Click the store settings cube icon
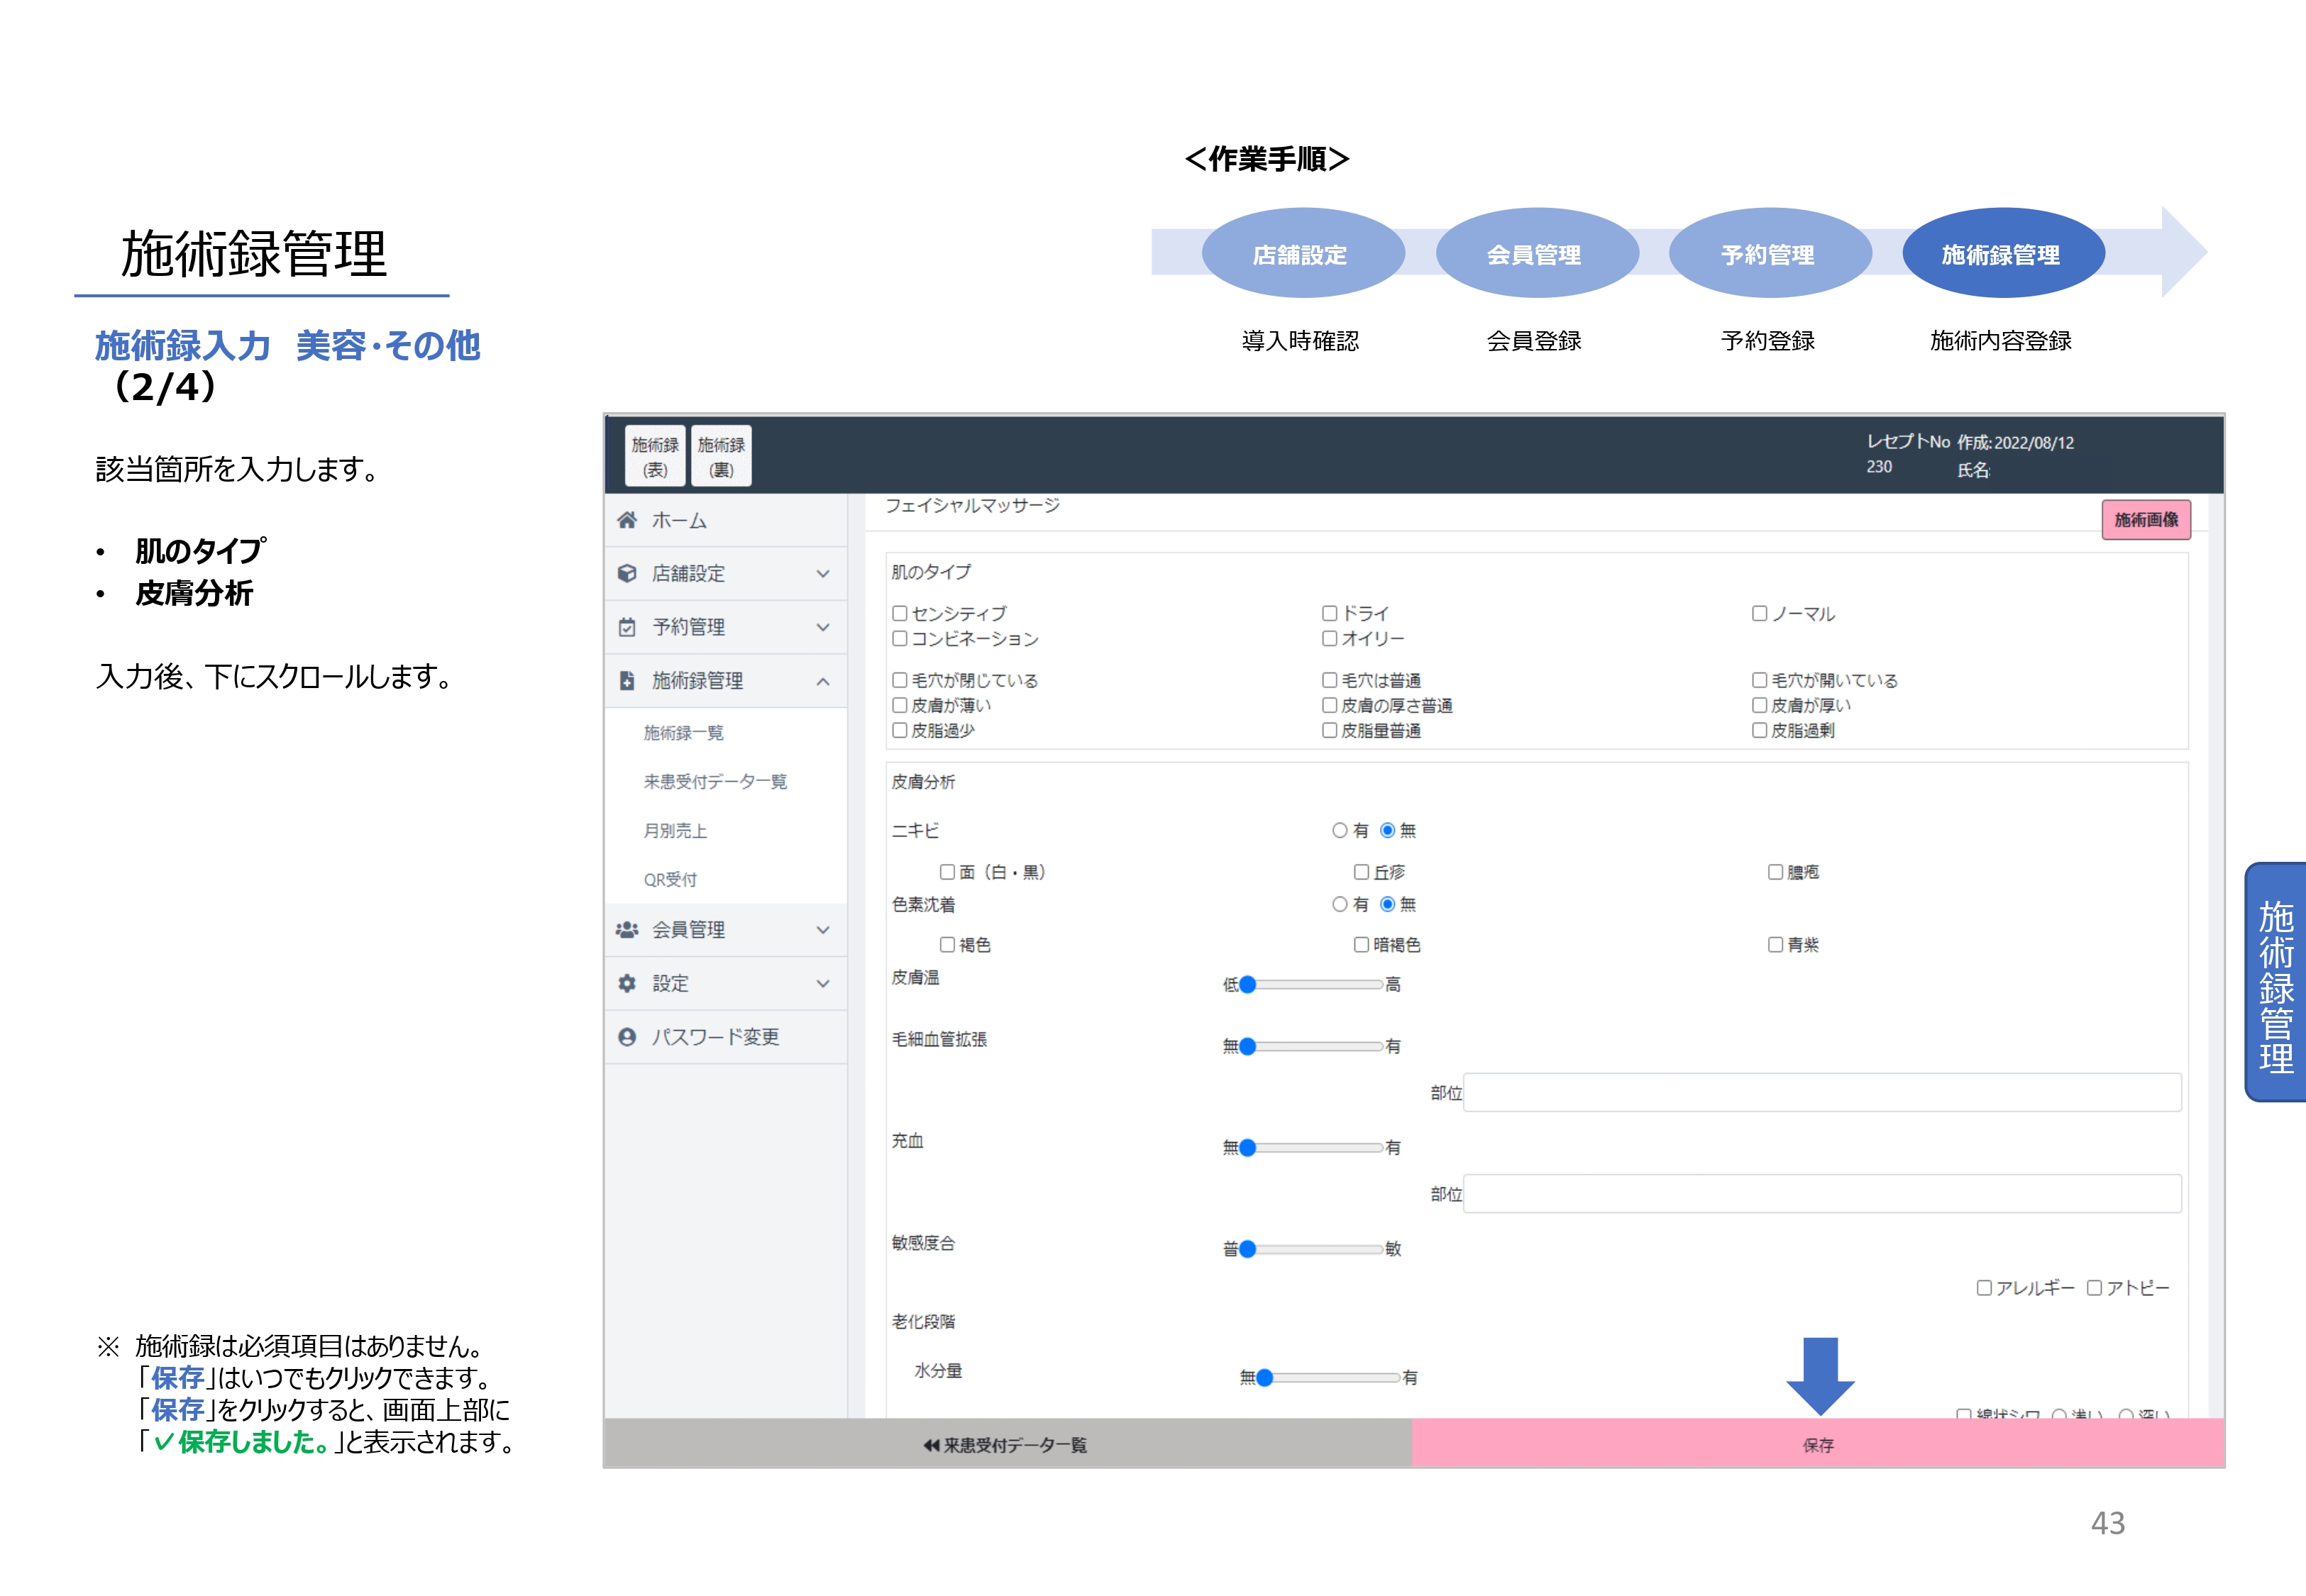The height and width of the screenshot is (1596, 2306). point(627,573)
